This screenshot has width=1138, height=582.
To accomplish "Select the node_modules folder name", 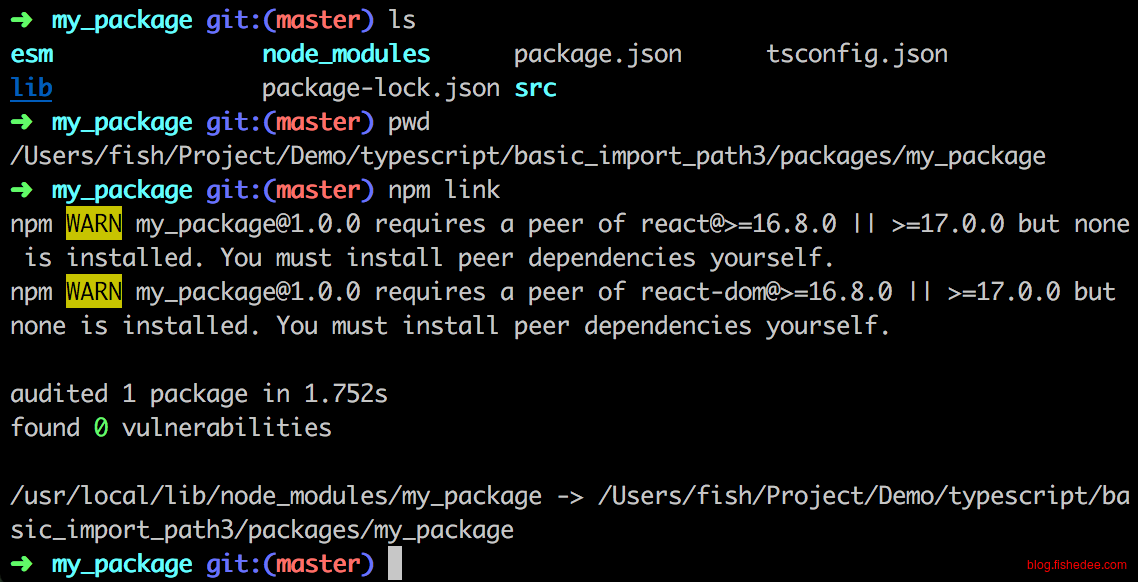I will point(346,54).
